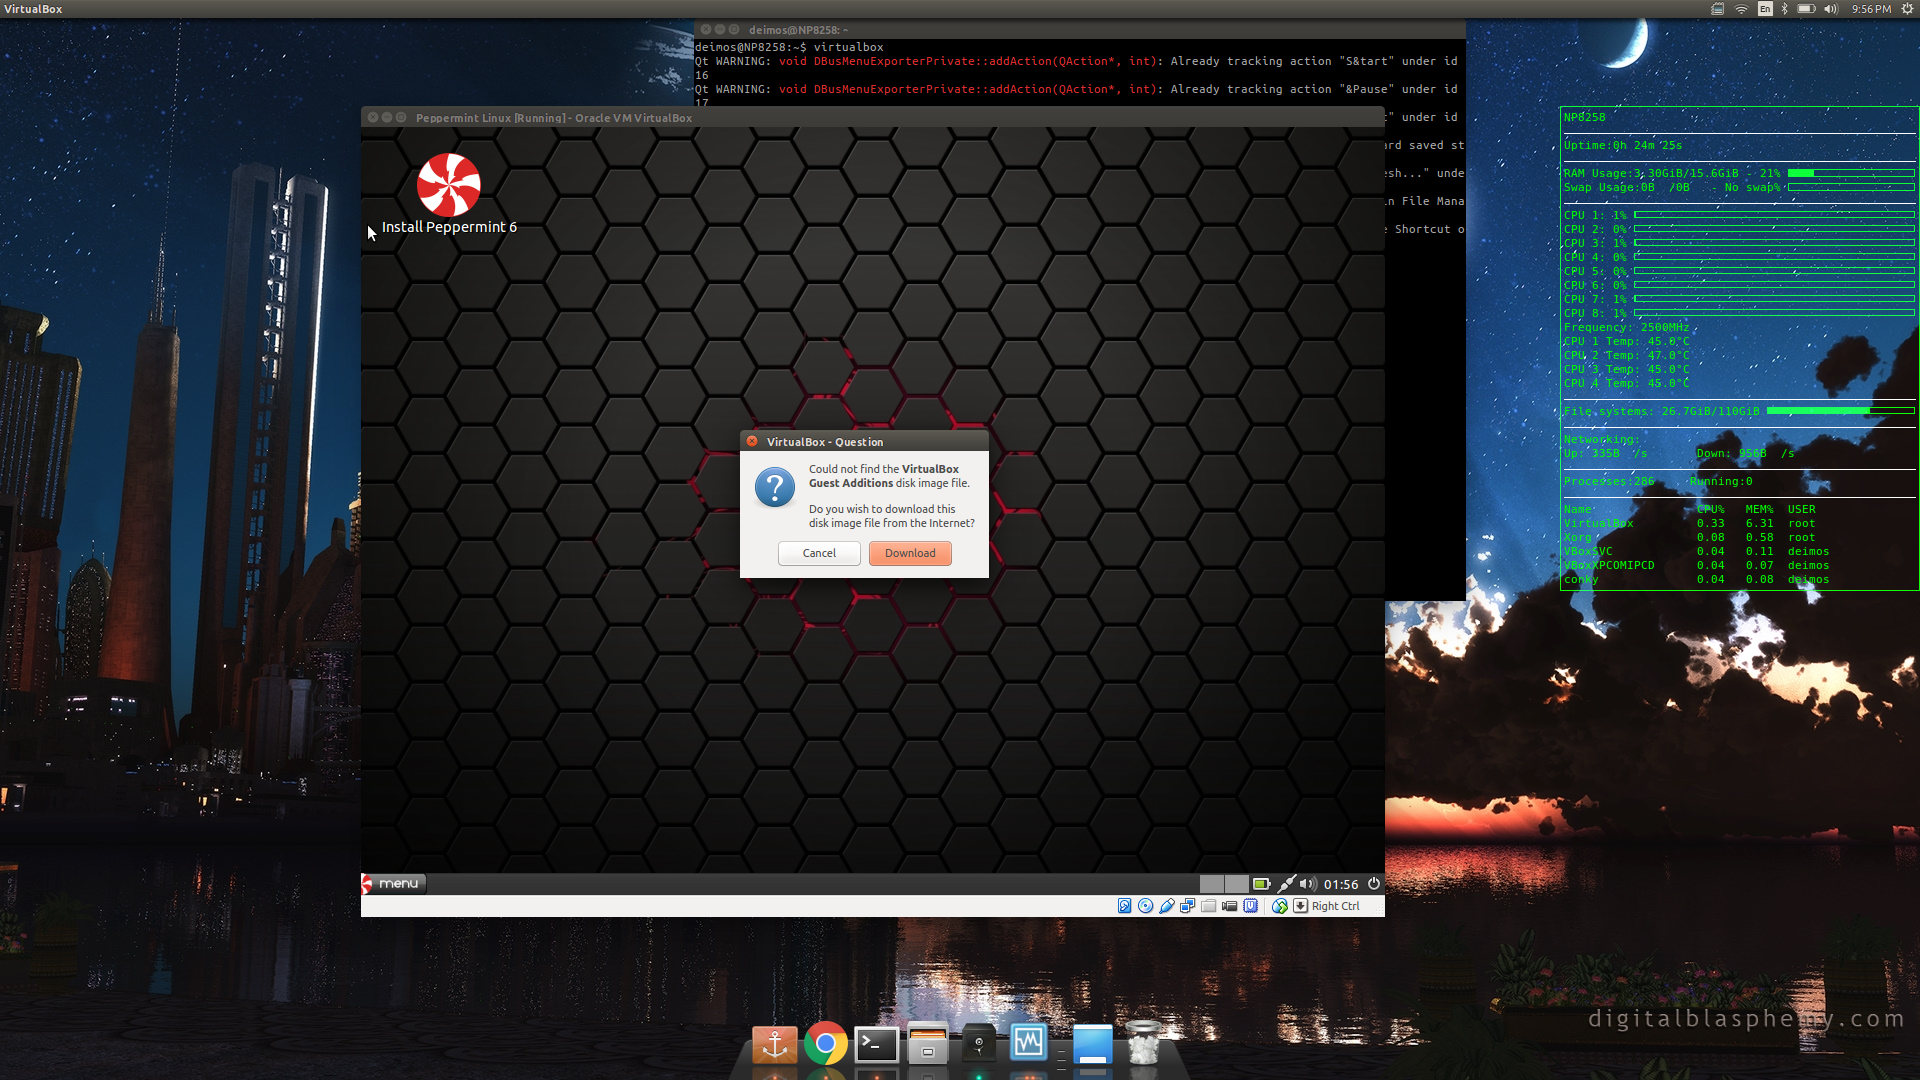
Task: Open the Trash in the dock
Action: [1143, 1043]
